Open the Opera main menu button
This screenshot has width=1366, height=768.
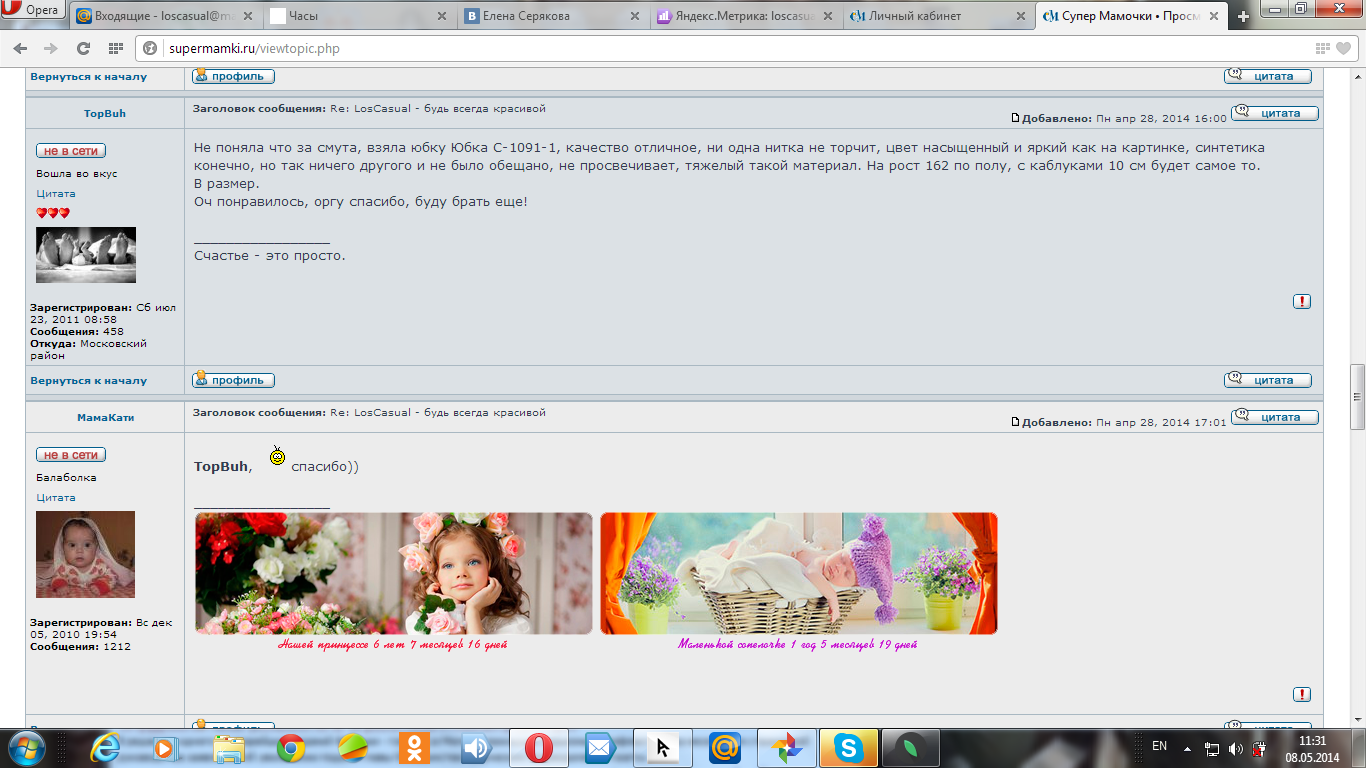tap(33, 11)
